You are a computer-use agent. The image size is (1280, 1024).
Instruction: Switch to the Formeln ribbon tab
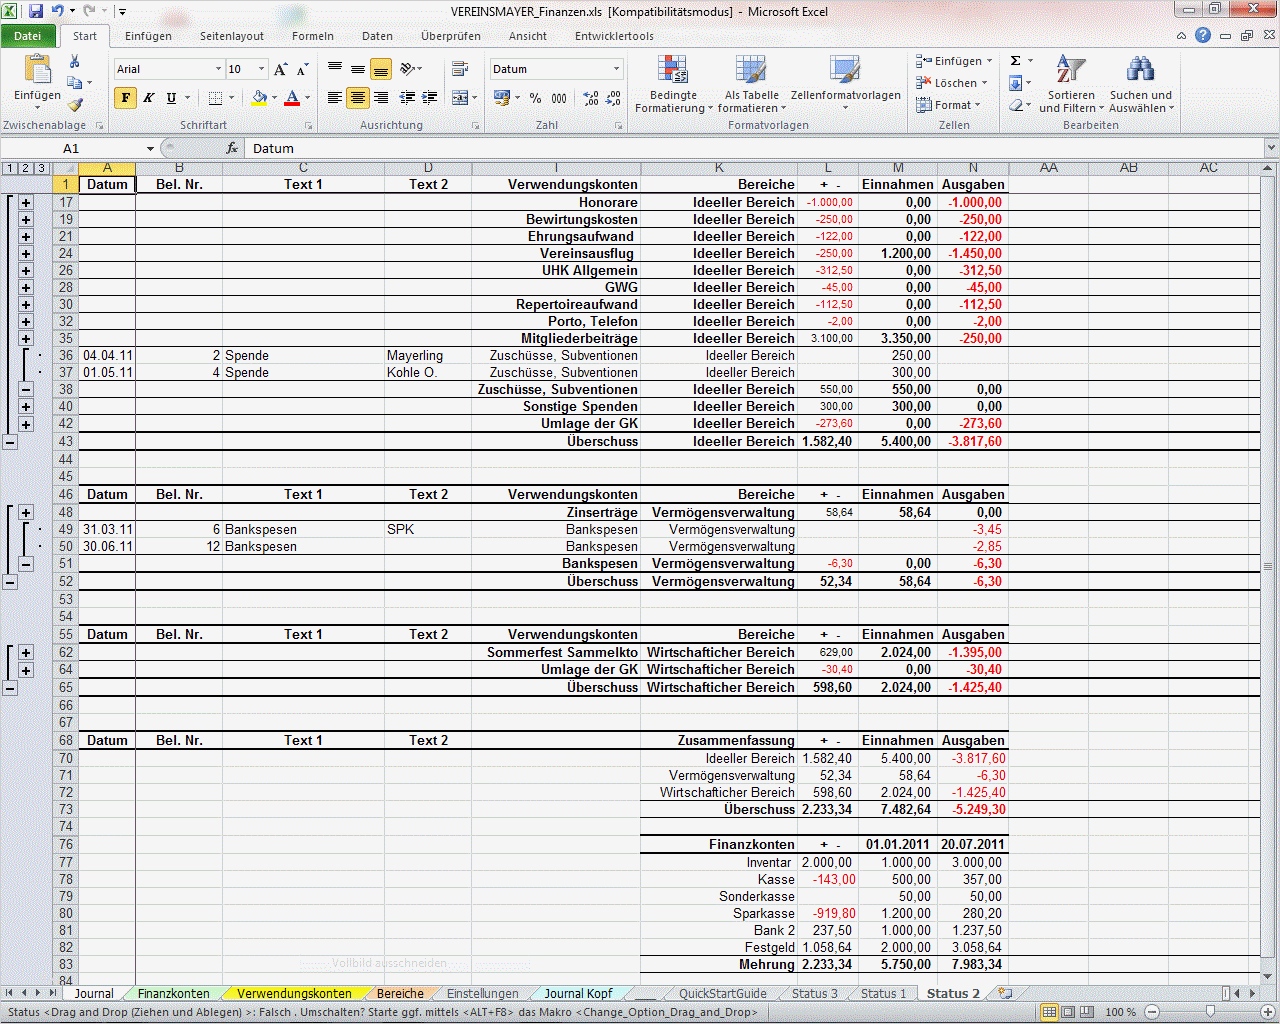(312, 35)
